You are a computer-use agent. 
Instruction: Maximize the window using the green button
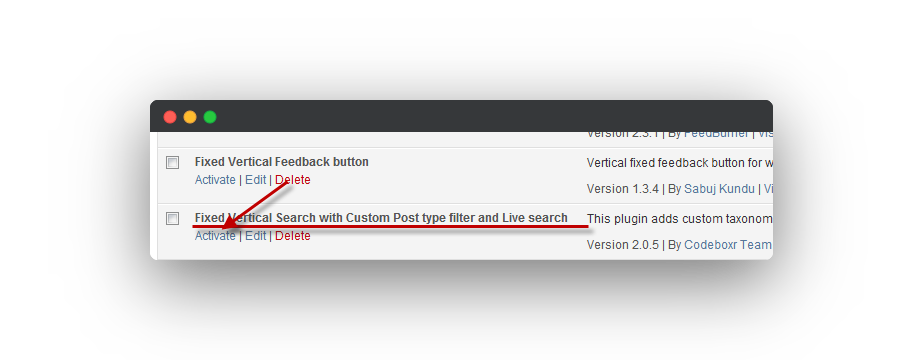coord(210,117)
